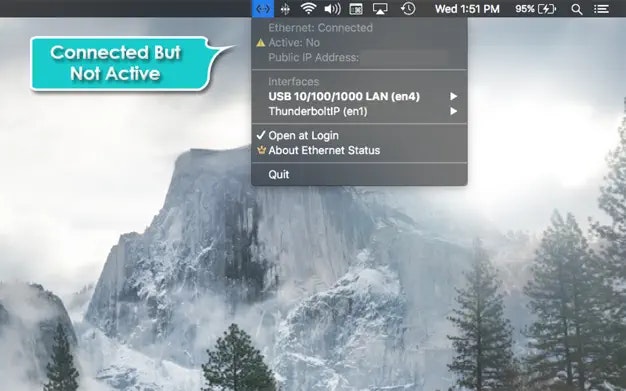Open the keyboard input viewer icon

356,9
